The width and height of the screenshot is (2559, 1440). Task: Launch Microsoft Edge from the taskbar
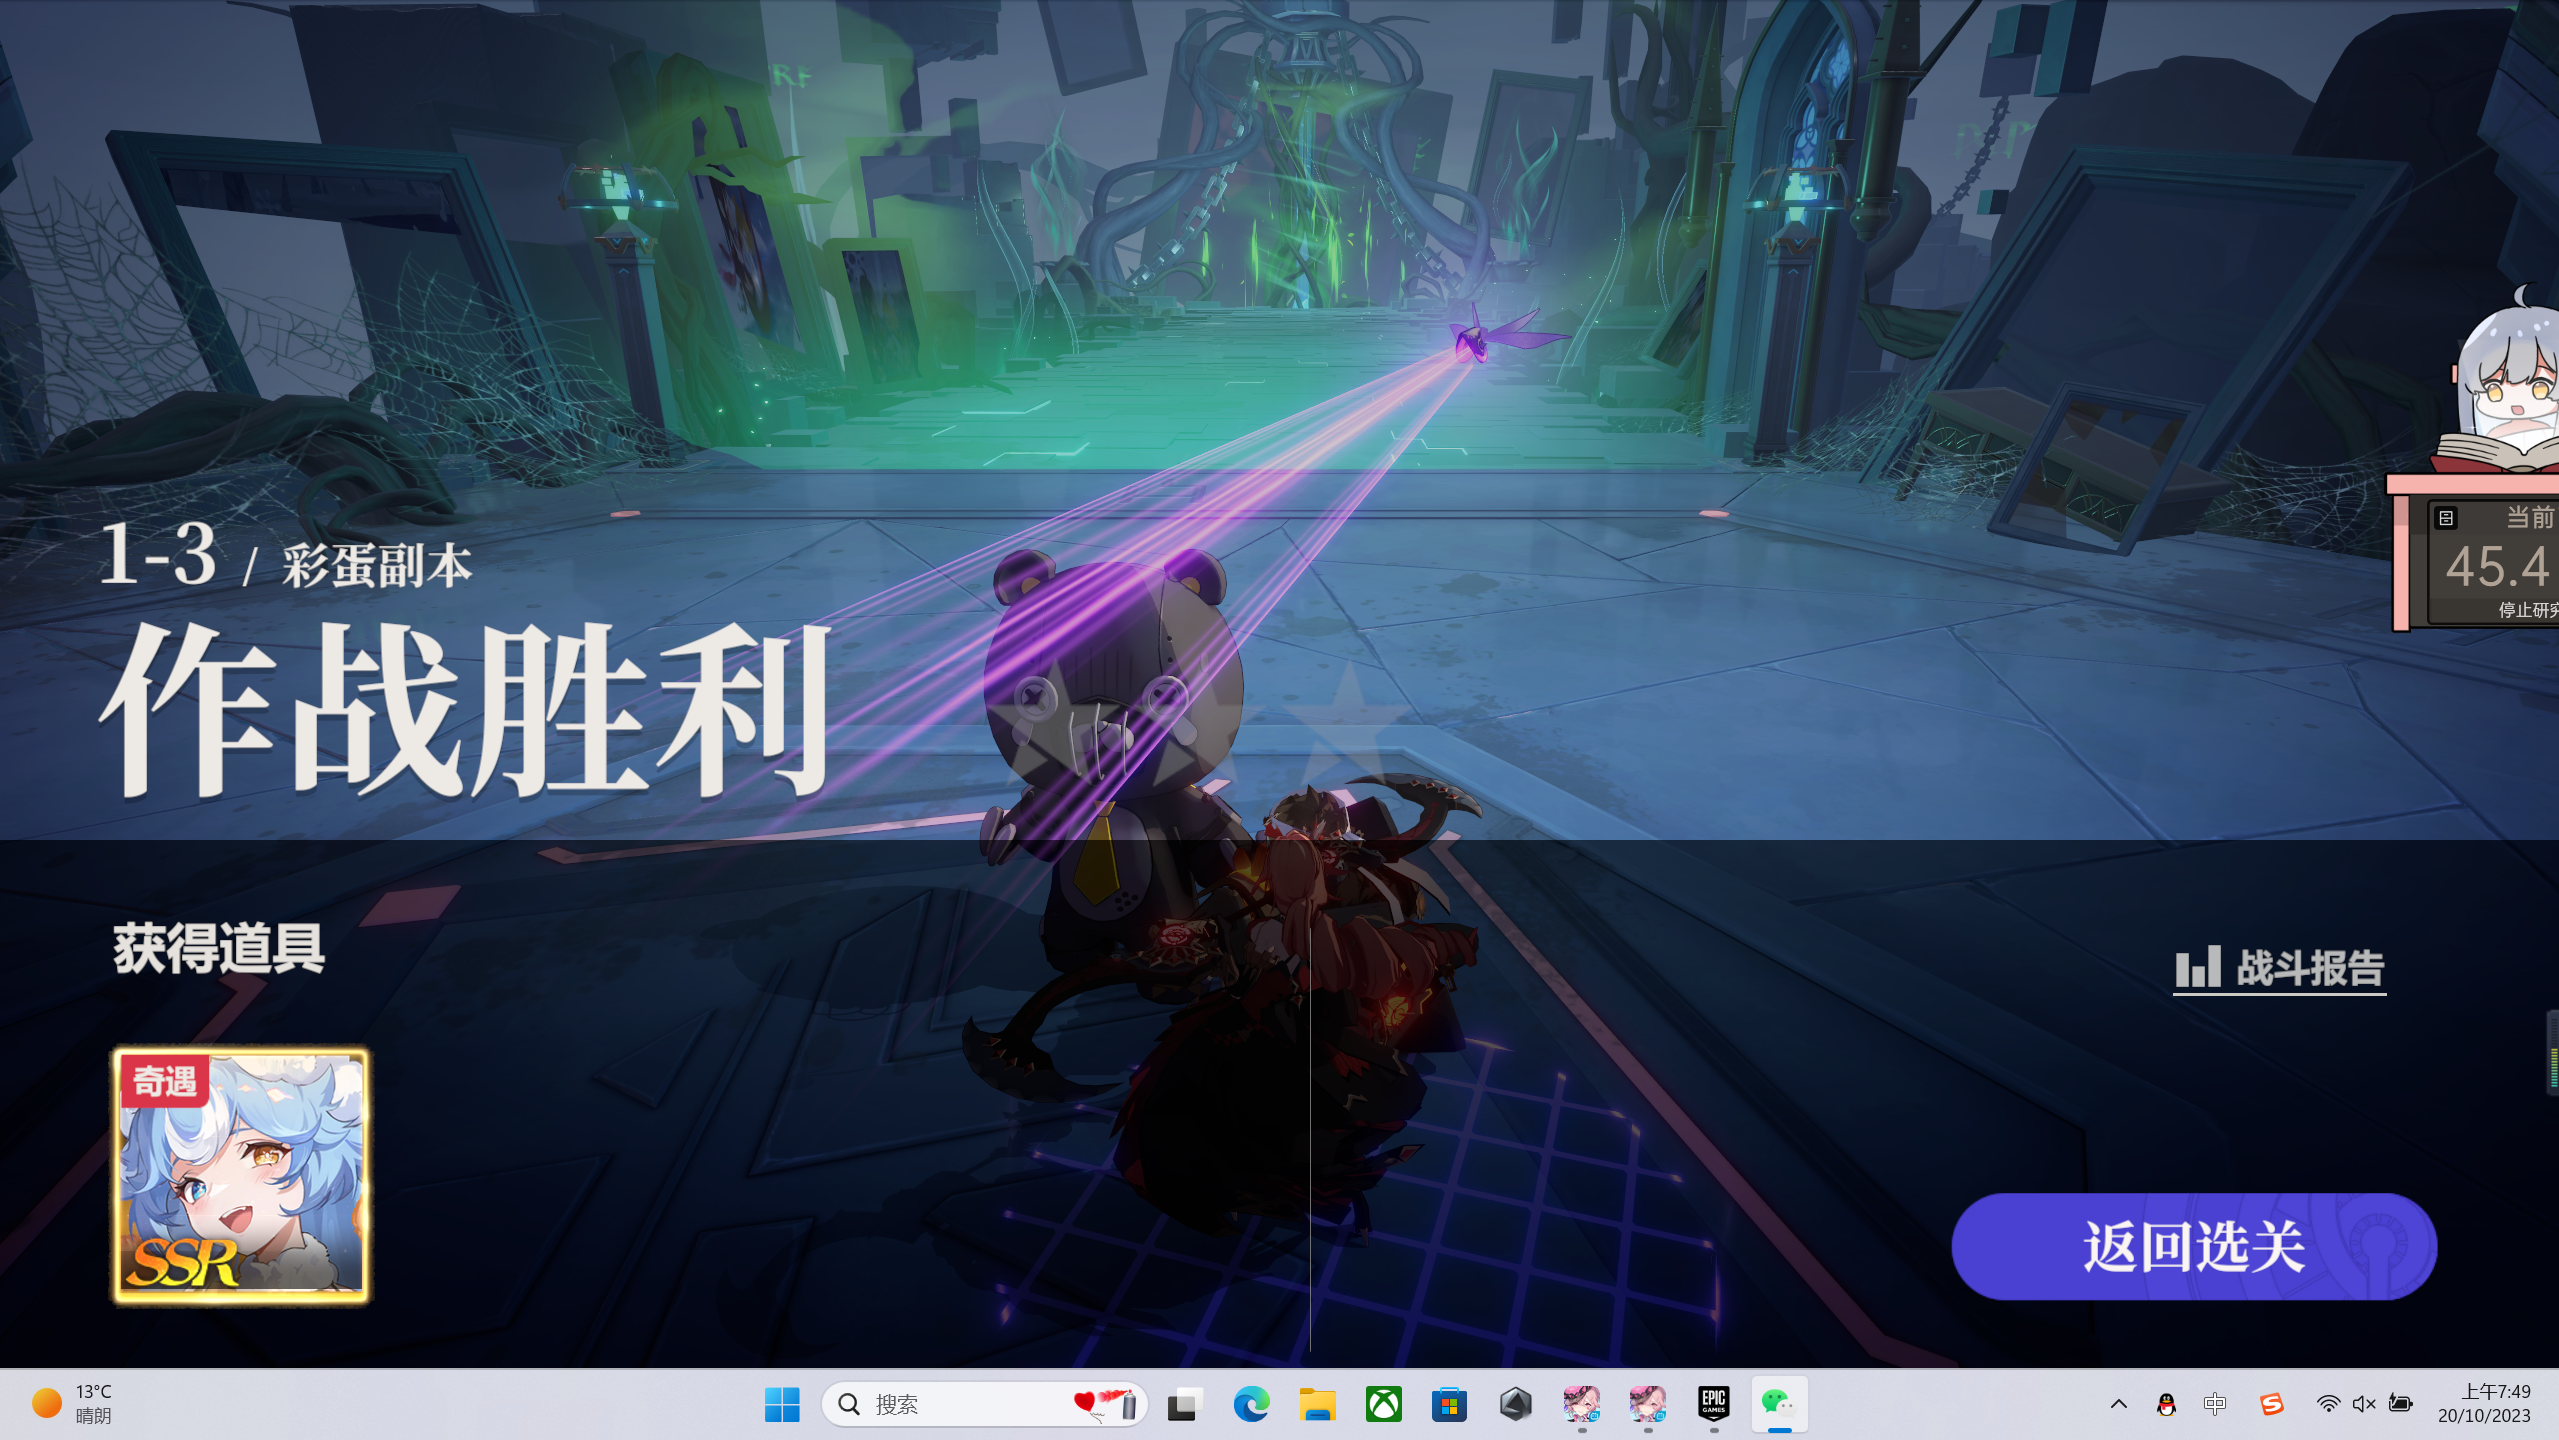click(1251, 1404)
